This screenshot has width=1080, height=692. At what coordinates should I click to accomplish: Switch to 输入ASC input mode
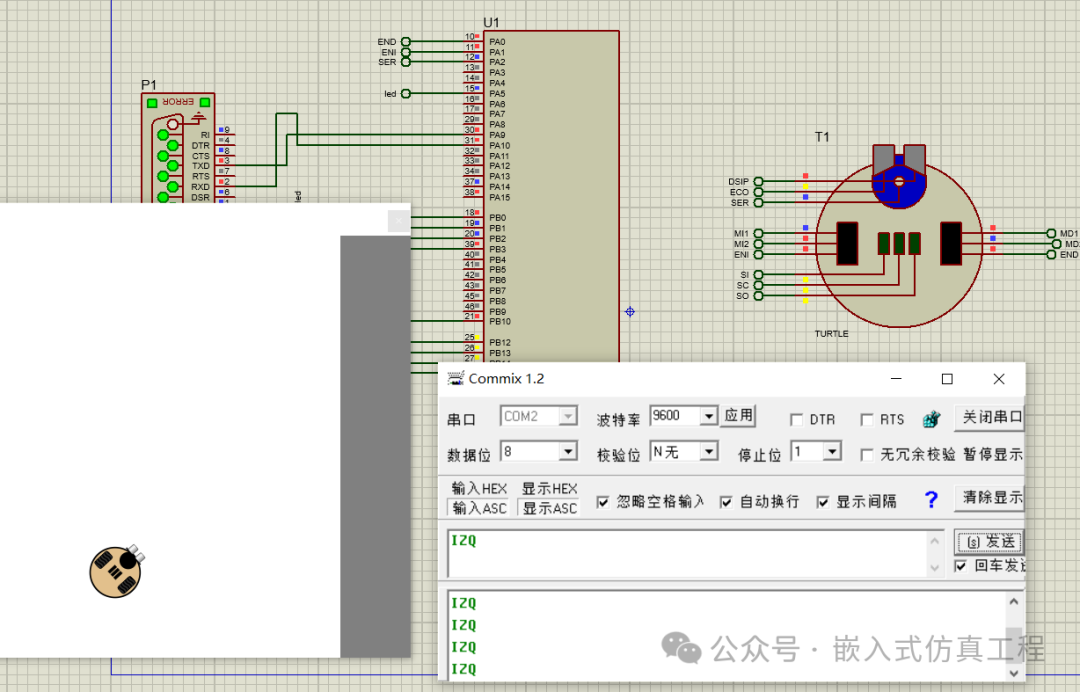[479, 508]
